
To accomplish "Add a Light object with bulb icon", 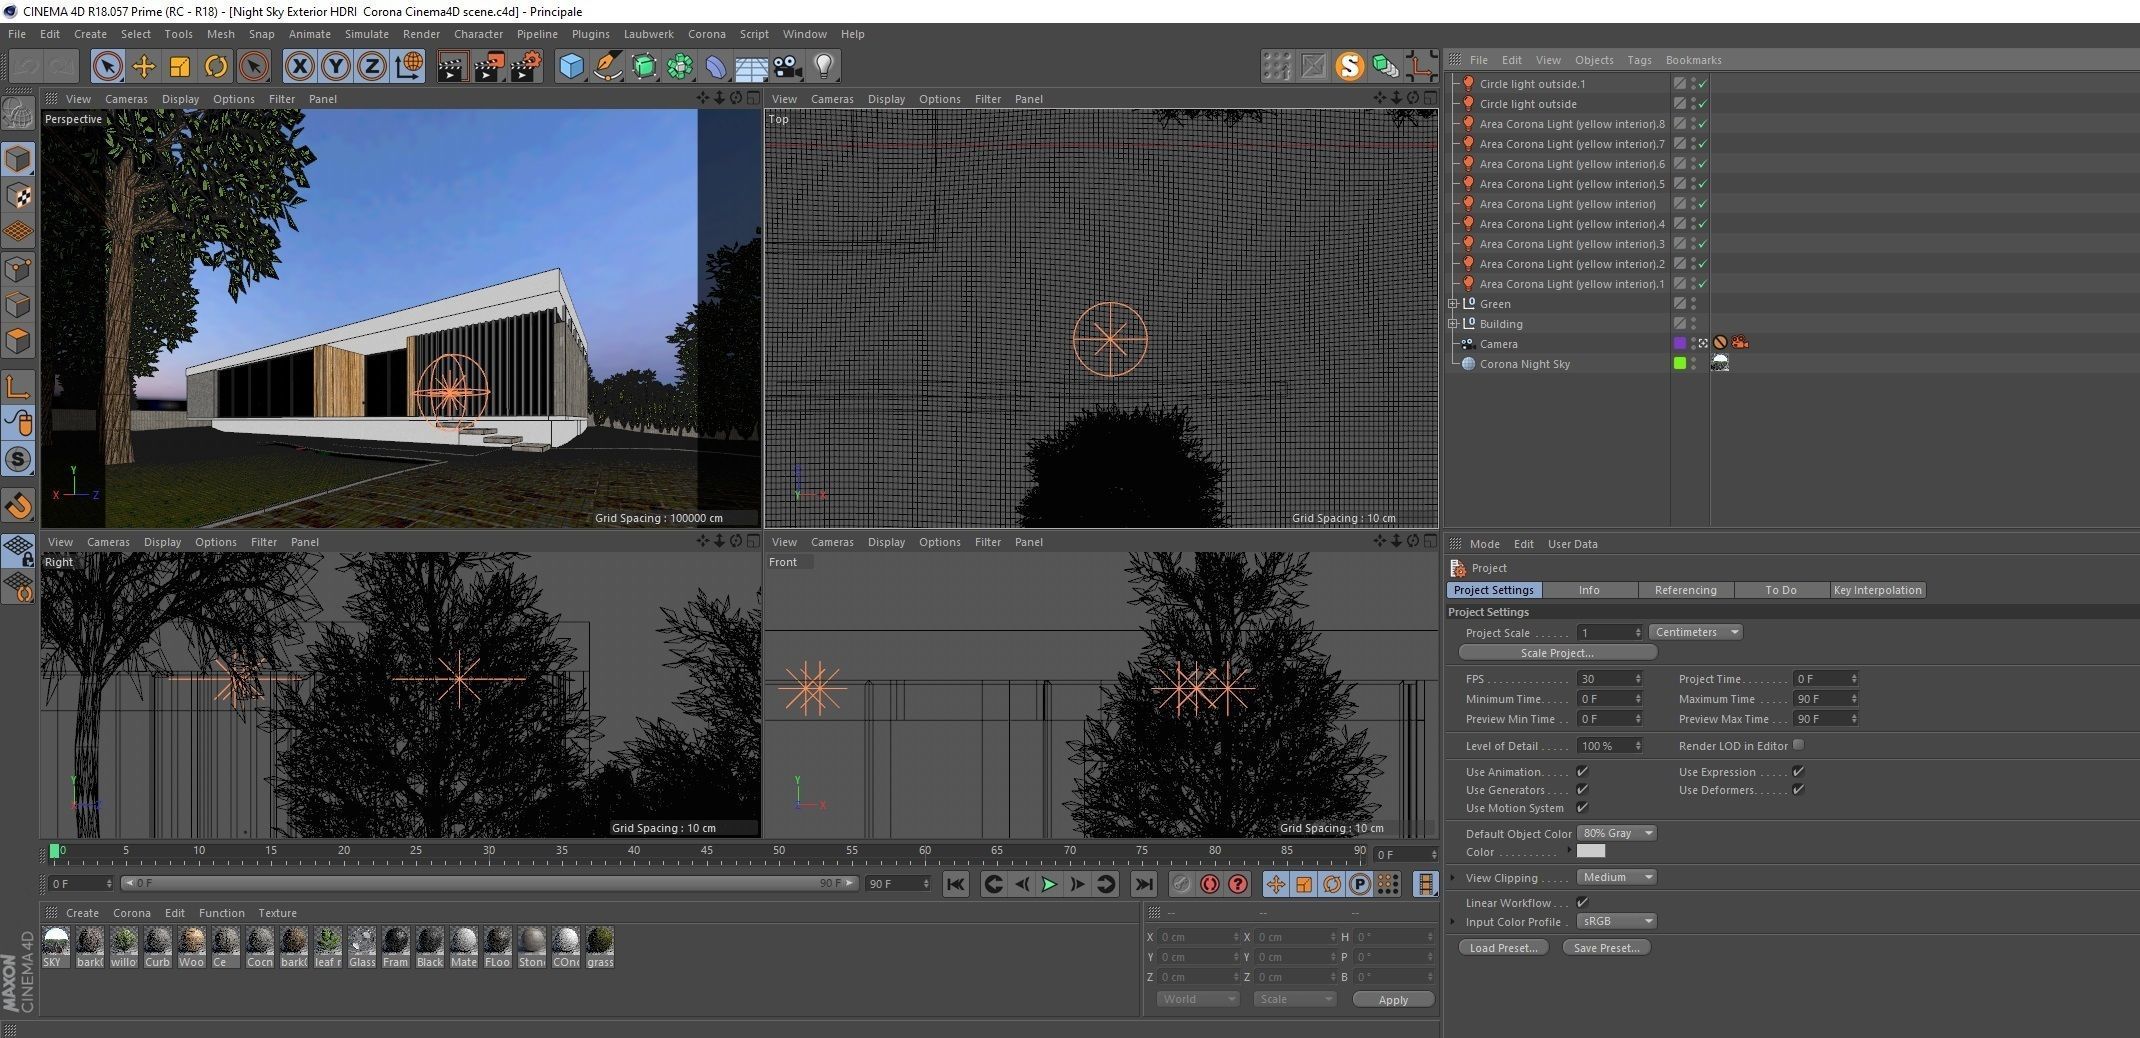I will 824,67.
